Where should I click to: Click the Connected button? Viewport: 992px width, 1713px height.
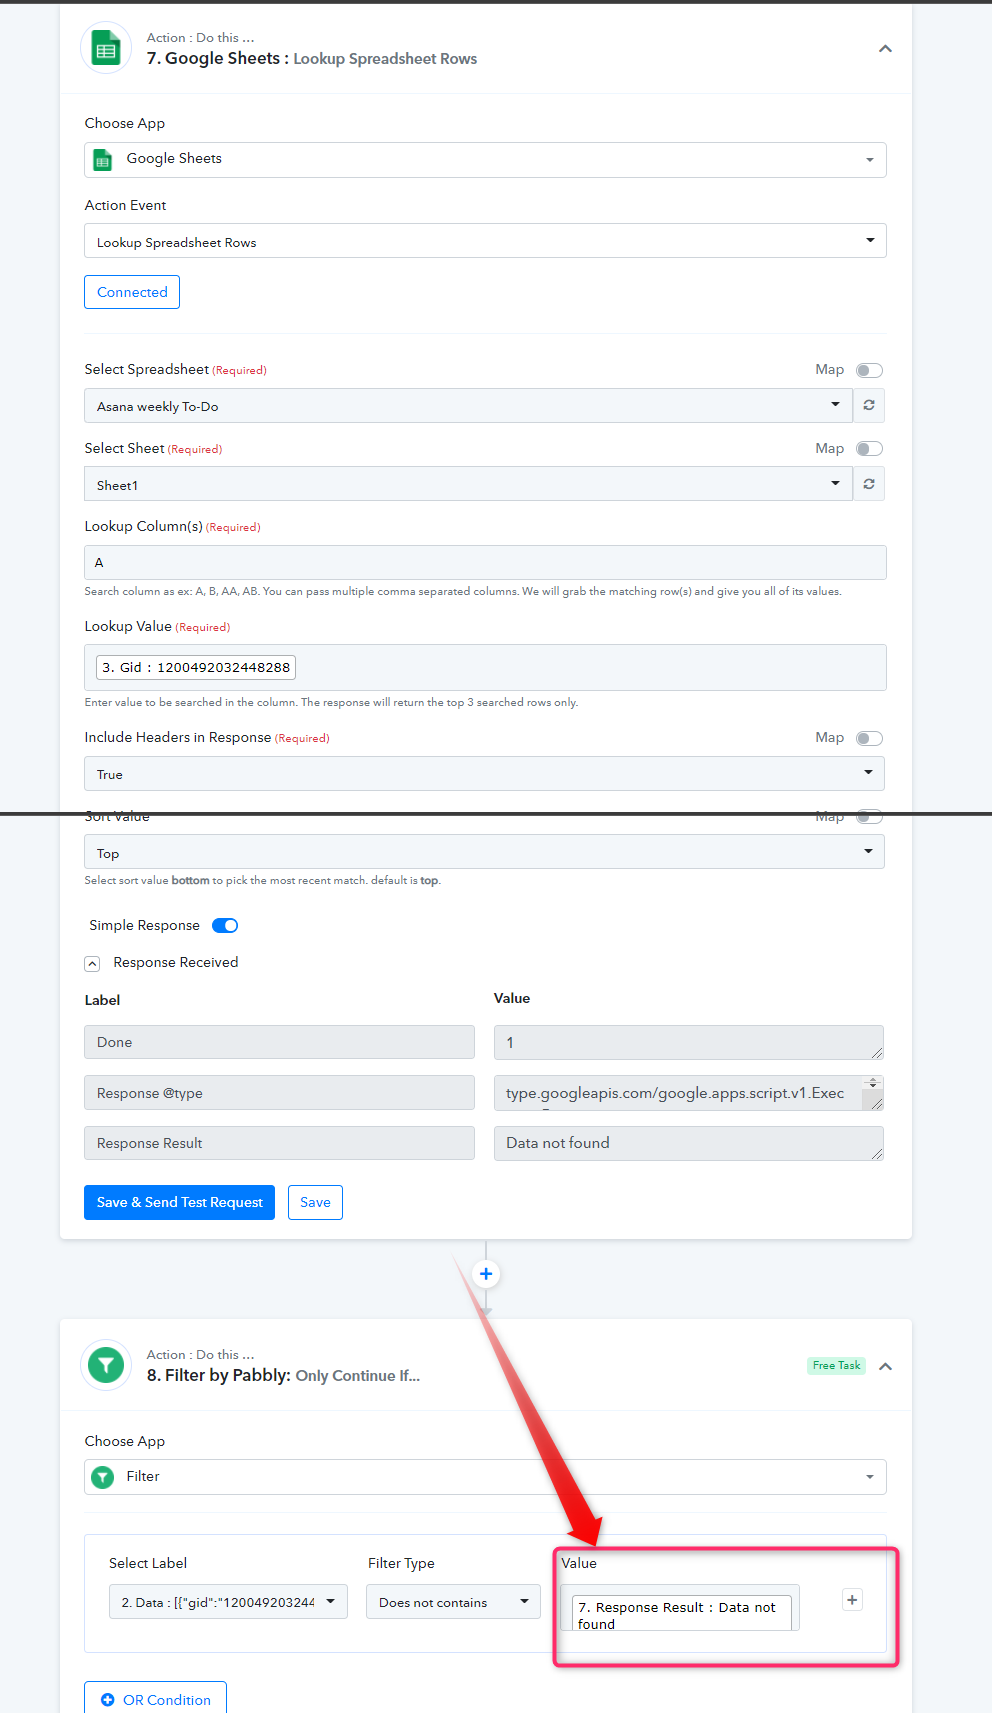point(132,292)
